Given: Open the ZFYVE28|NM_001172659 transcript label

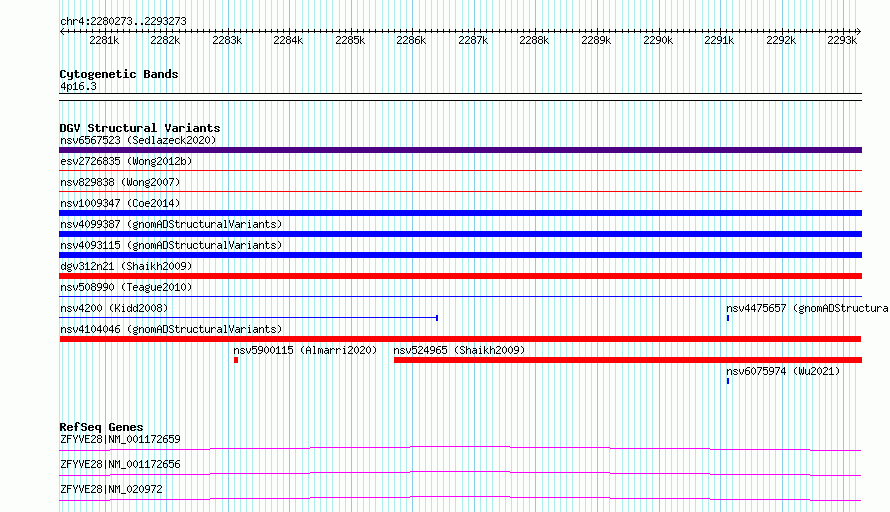Looking at the screenshot, I should [x=120, y=439].
